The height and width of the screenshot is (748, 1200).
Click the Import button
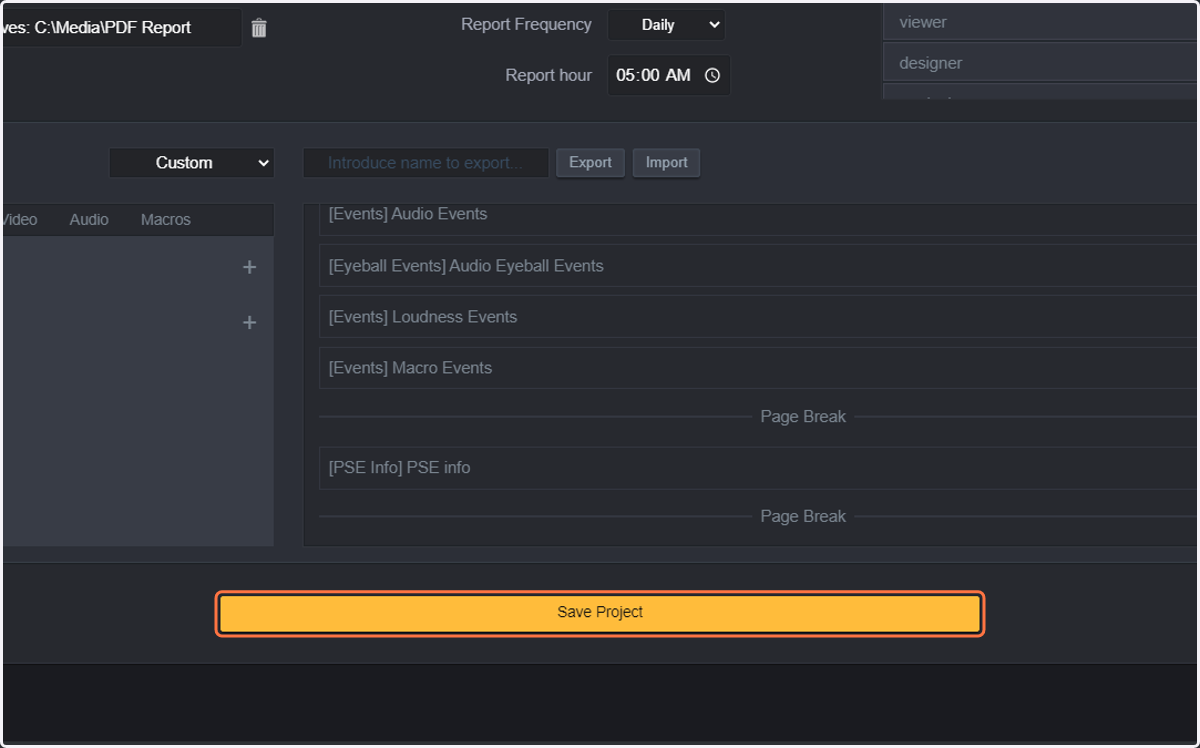pyautogui.click(x=666, y=163)
